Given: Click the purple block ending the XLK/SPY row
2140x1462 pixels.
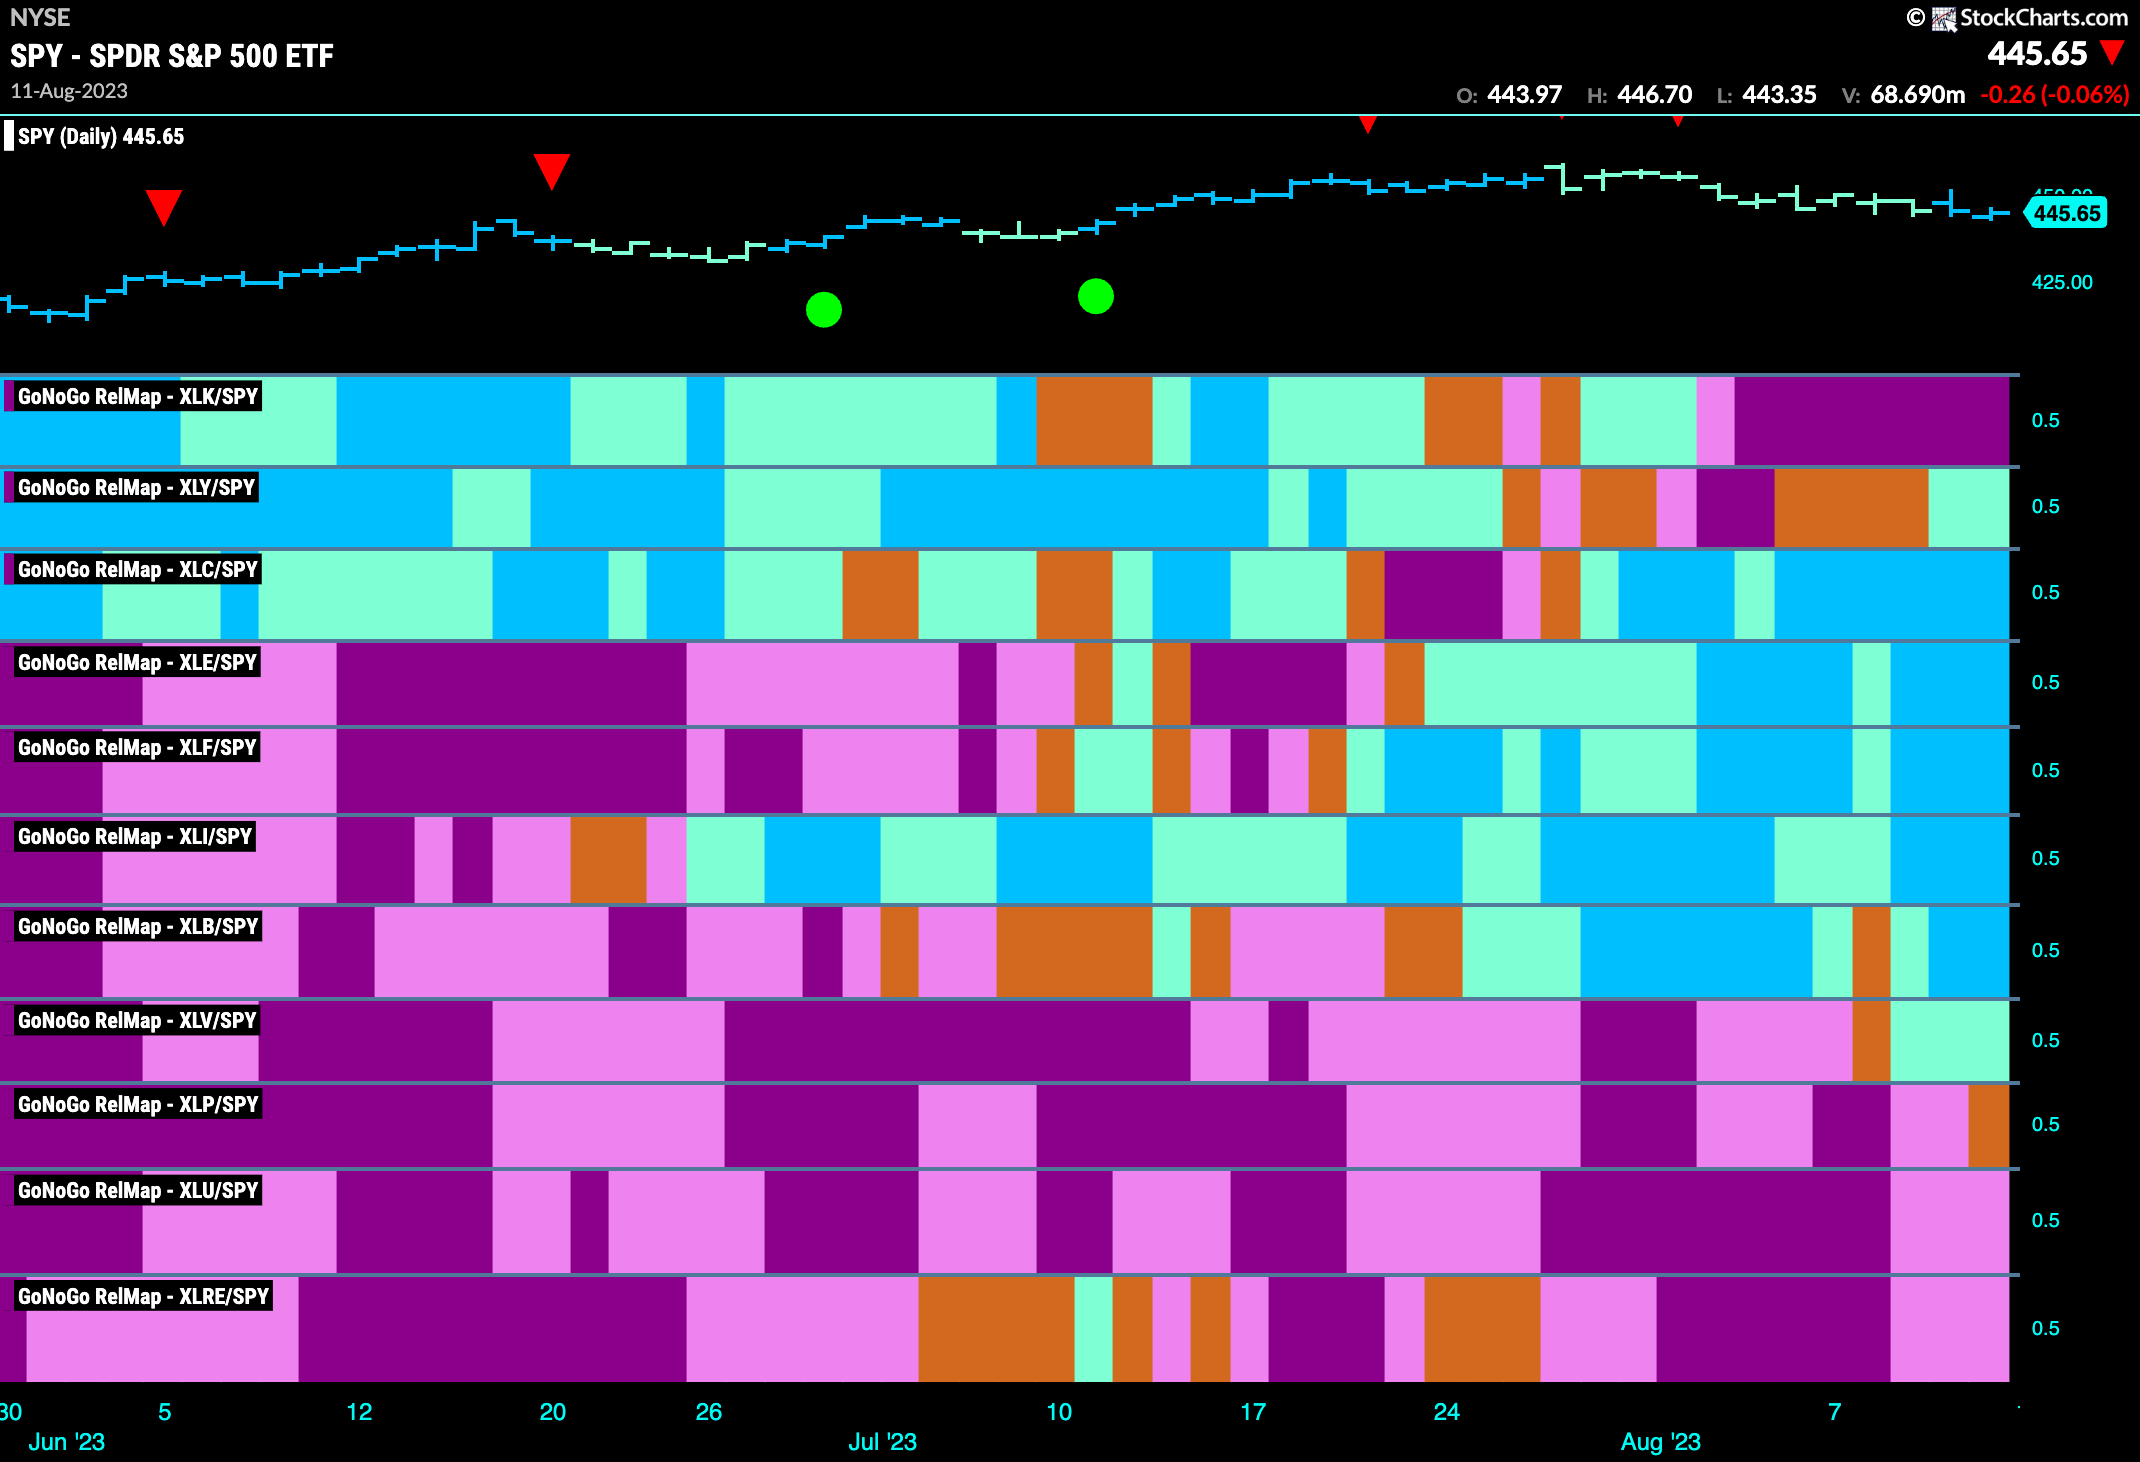Looking at the screenshot, I should [x=1872, y=421].
